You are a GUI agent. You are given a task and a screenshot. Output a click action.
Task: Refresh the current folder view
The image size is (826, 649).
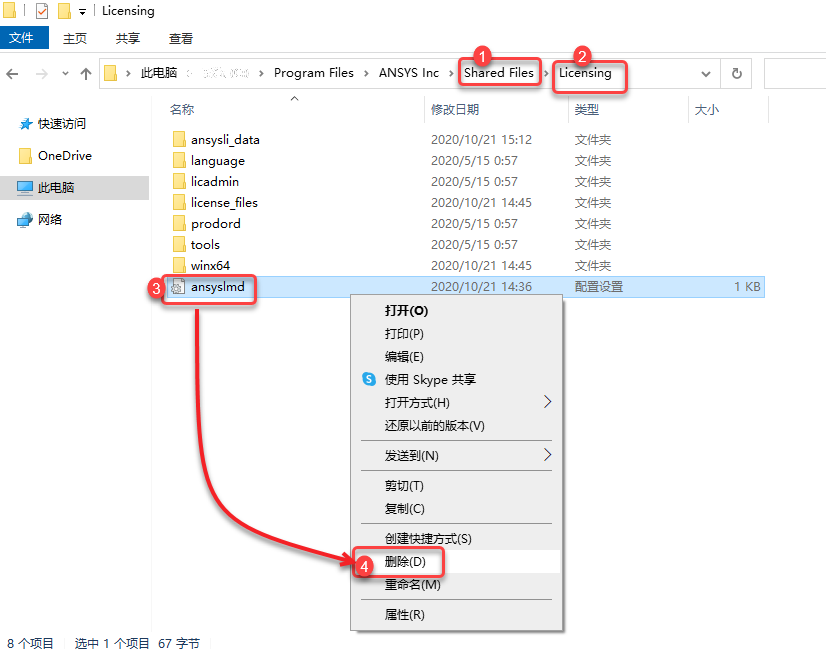(736, 73)
